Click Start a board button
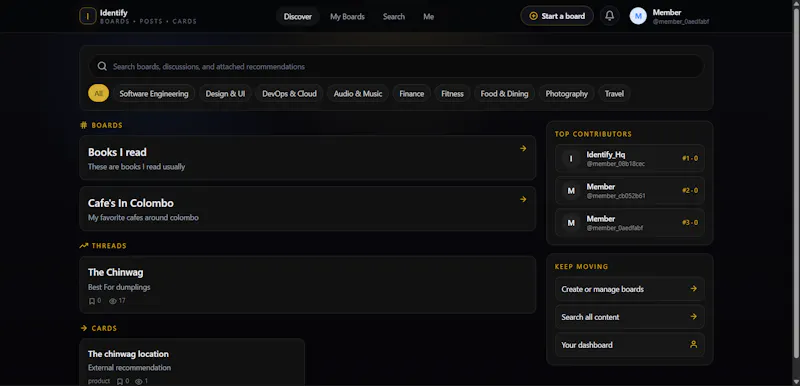Screen dimensions: 800x386 click(557, 16)
